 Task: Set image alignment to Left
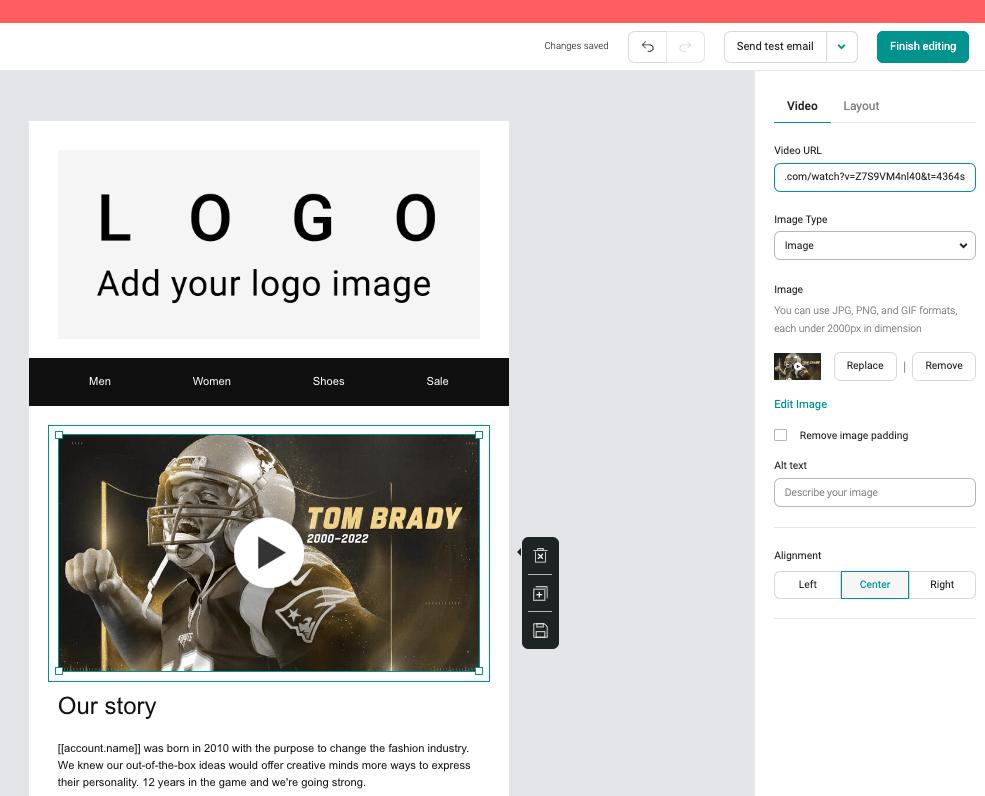(x=807, y=585)
